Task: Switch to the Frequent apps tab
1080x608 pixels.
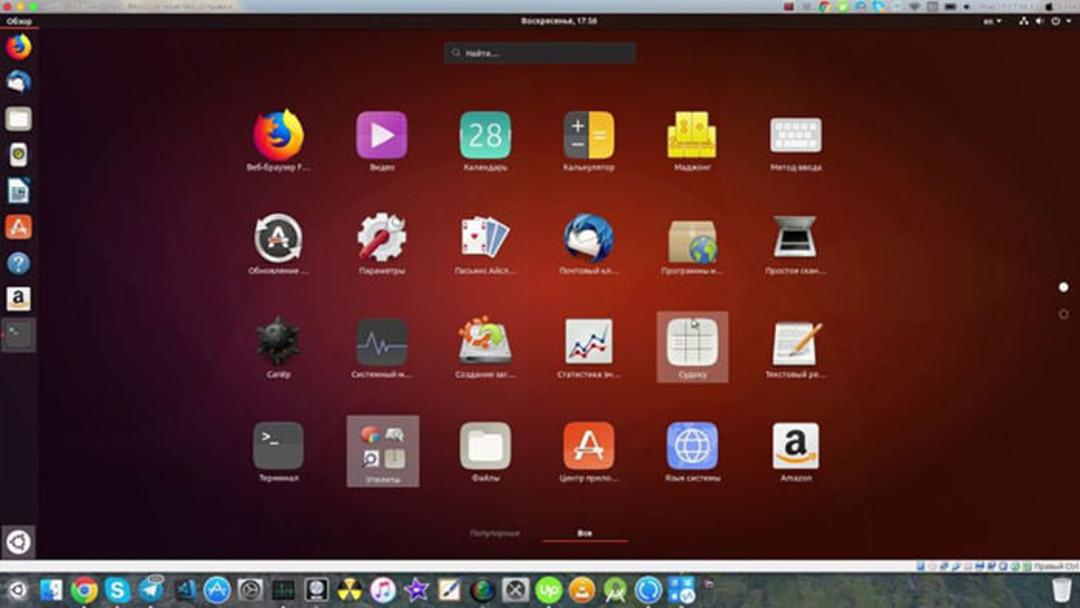Action: pos(495,533)
